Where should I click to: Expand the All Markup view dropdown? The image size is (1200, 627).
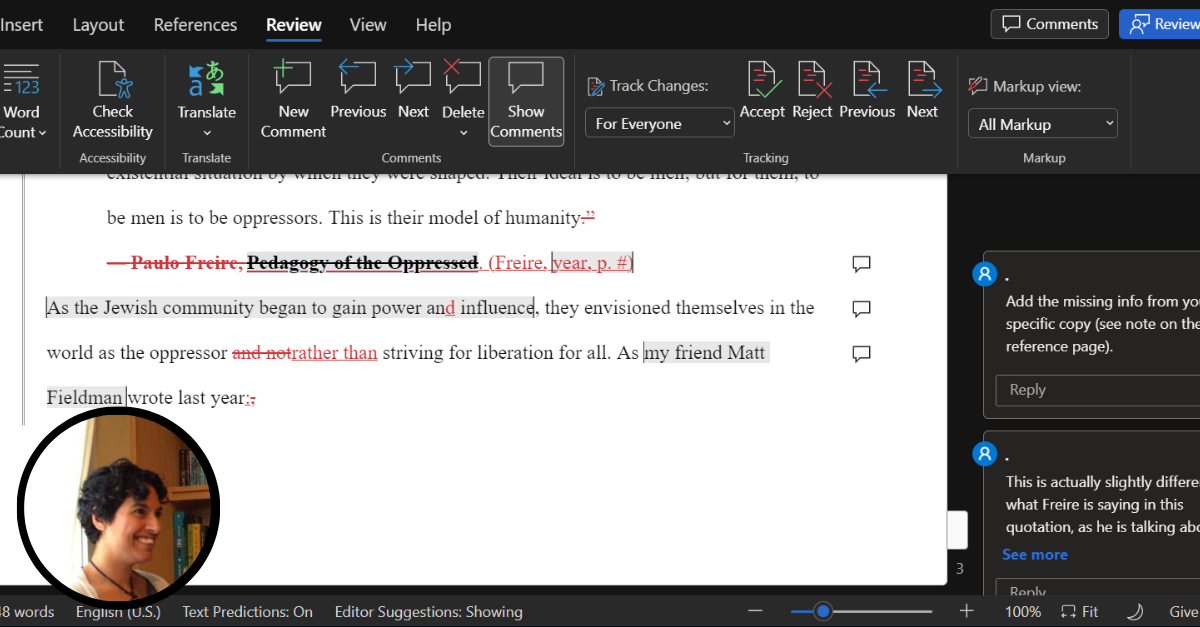click(x=1042, y=124)
